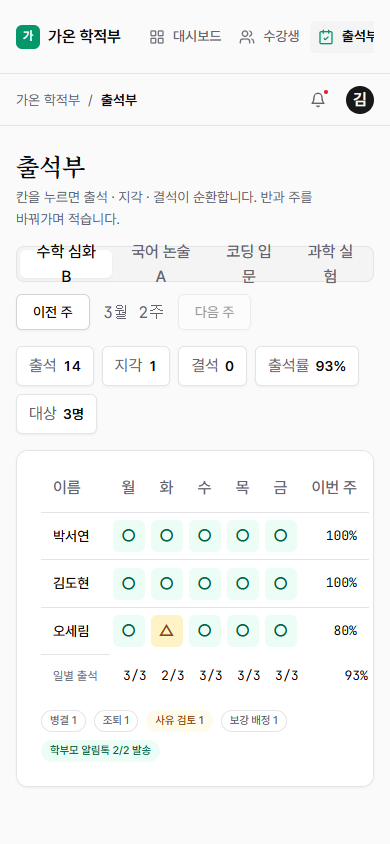Click the 수강생 people icon

tap(247, 37)
